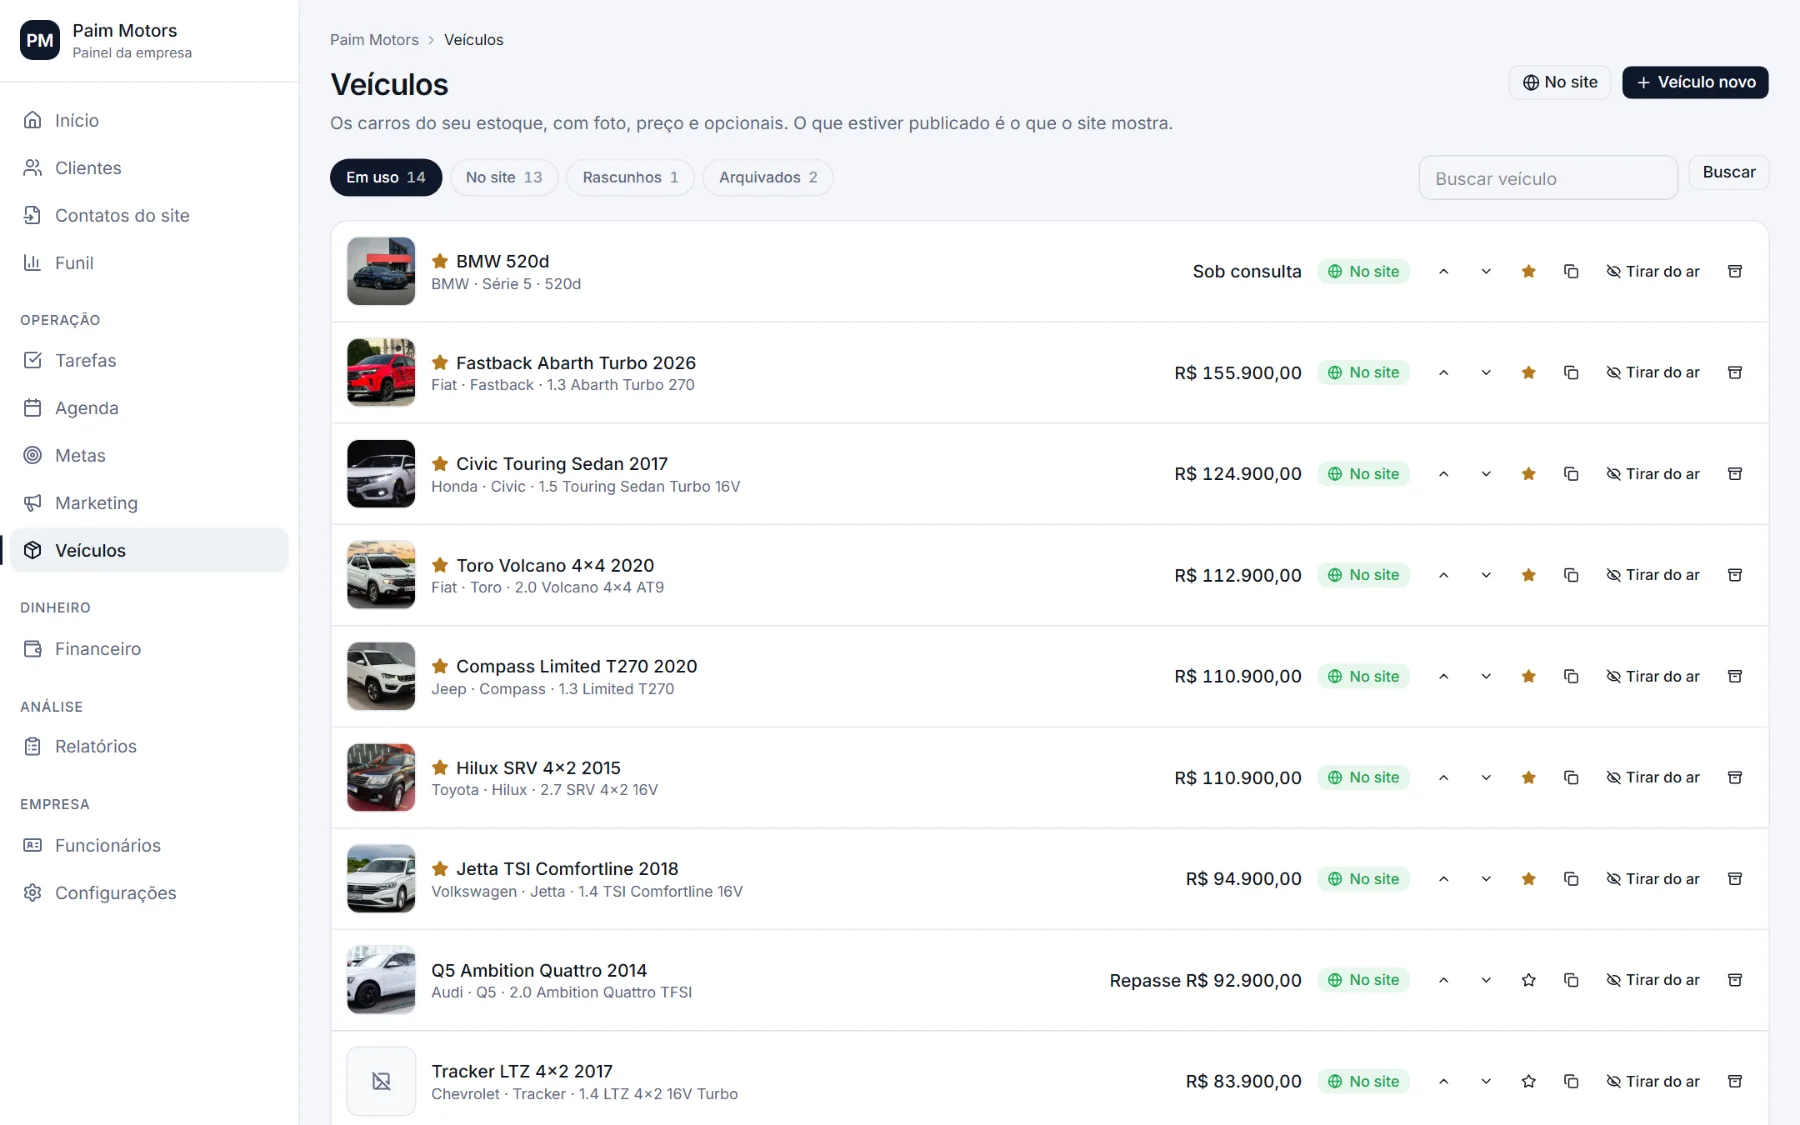Move Q5 Ambition Quattro 2014 up

(x=1443, y=980)
